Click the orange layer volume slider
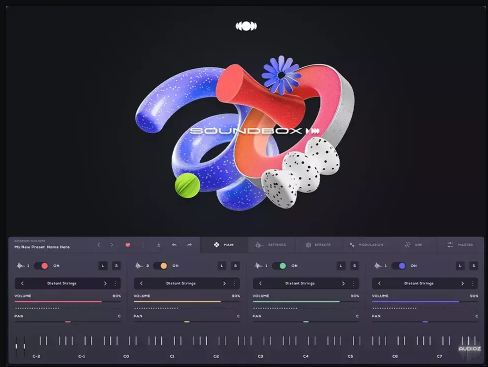Screen dimensions: 488x367 pos(187,301)
